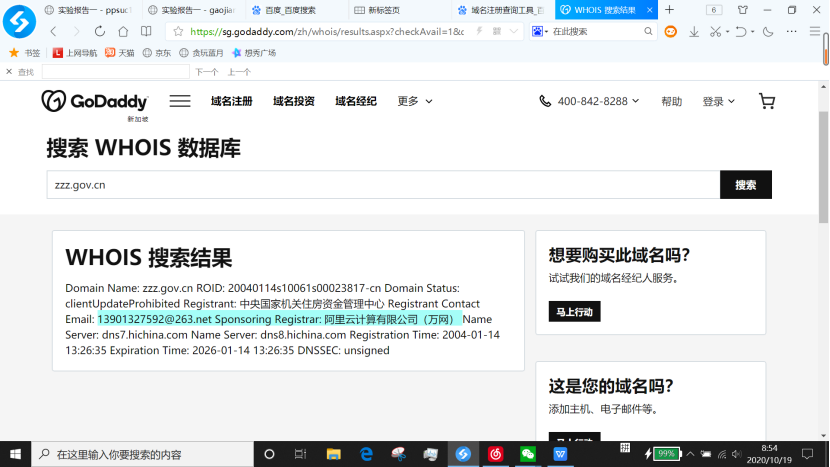Viewport: 830px width, 467px height.
Task: Expand the 400-842-8288 phone dropdown
Action: point(589,101)
